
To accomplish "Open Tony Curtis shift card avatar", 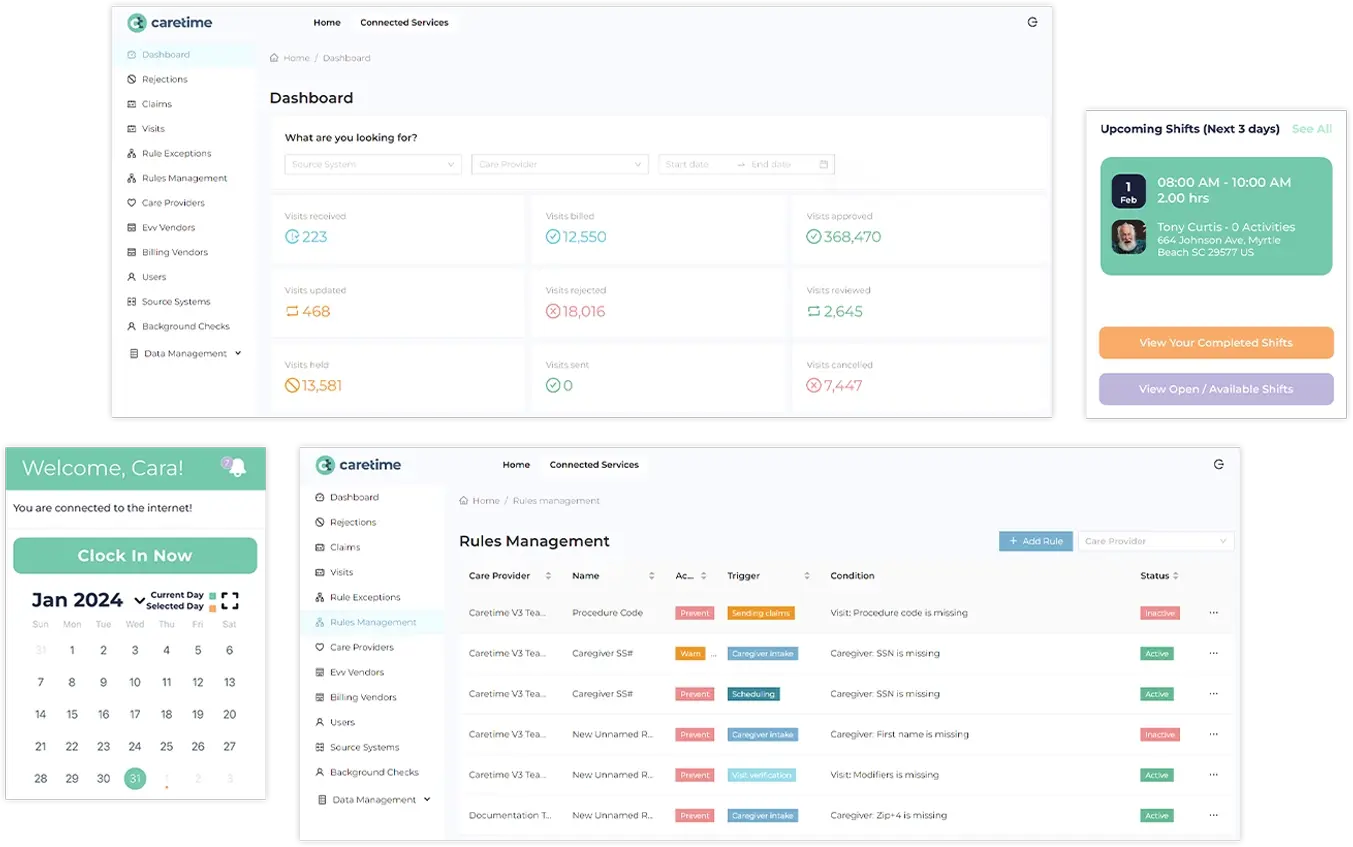I will click(x=1129, y=237).
